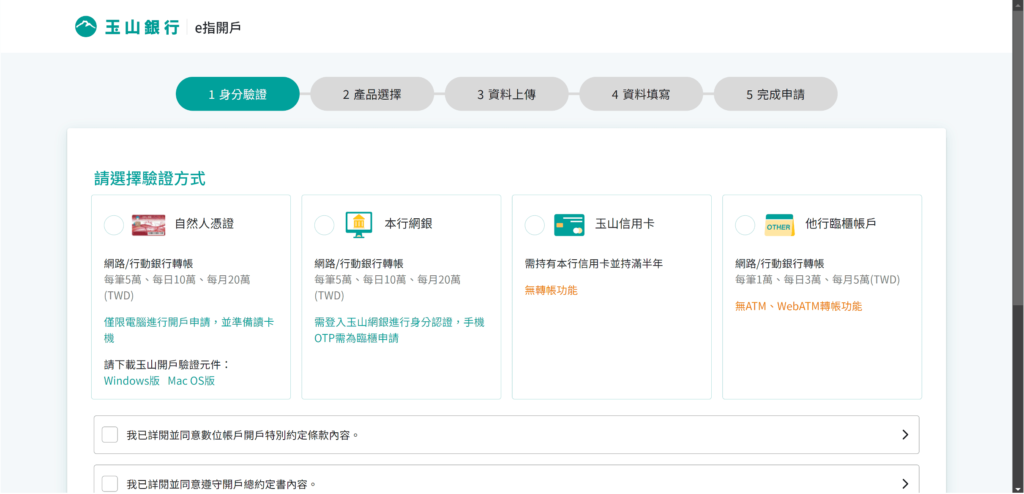Click the 無轉帳功能 notice
The width and height of the screenshot is (1024, 494).
click(x=551, y=290)
